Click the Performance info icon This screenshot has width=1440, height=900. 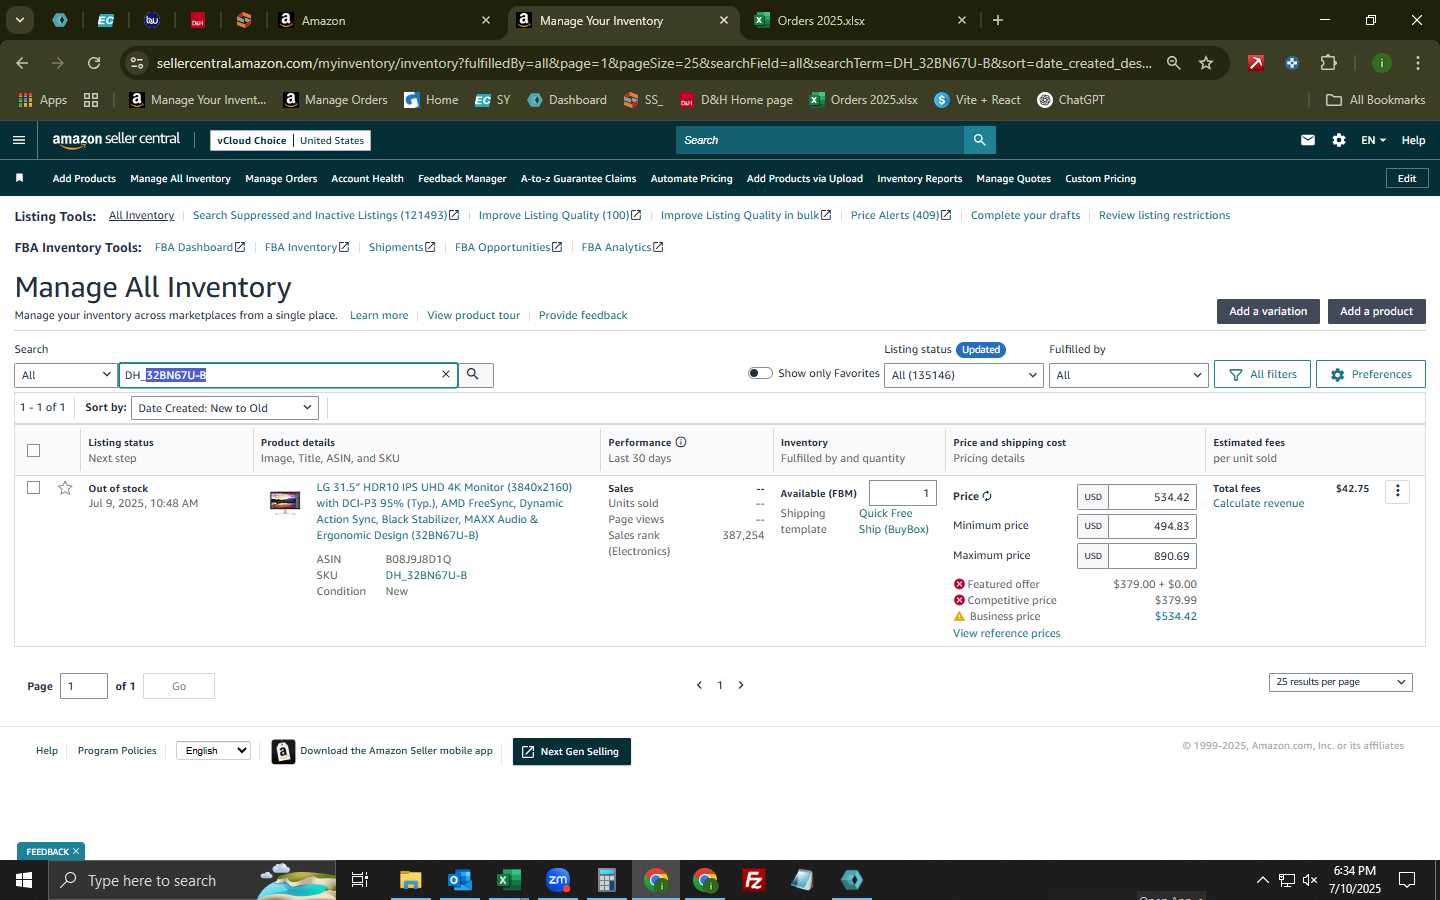[681, 442]
